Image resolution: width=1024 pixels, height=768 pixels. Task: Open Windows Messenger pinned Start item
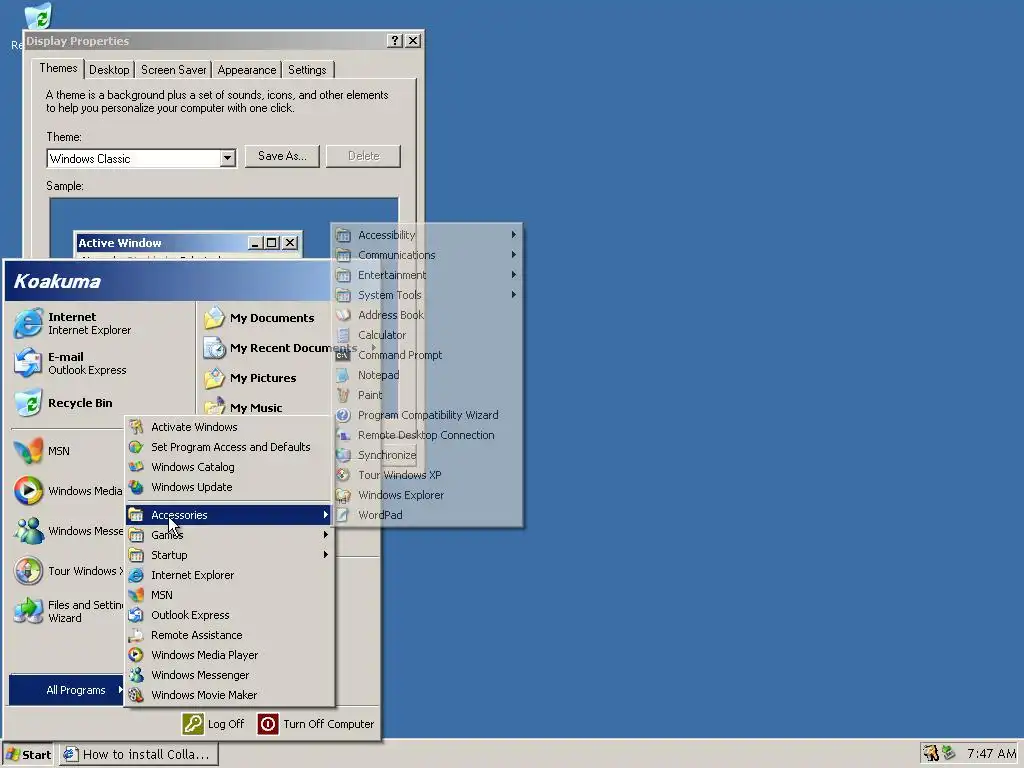pyautogui.click(x=68, y=531)
